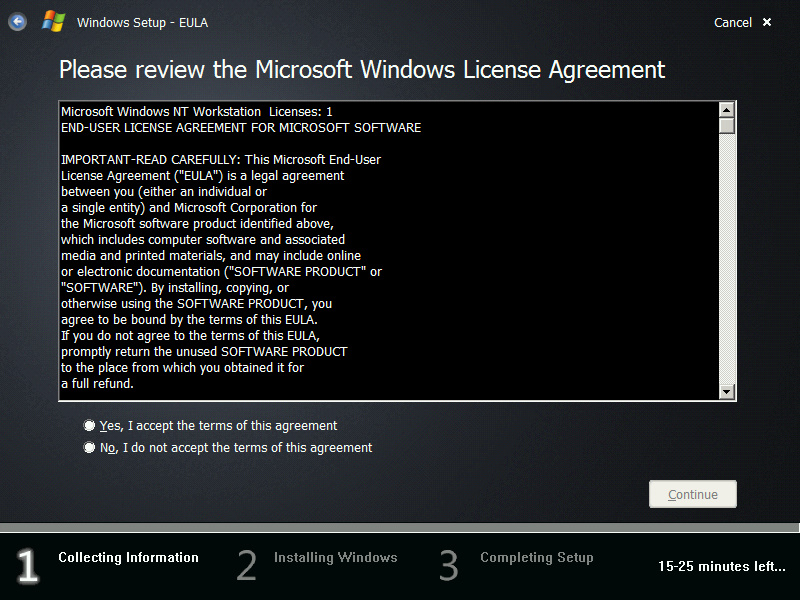Click the X close icon beside Cancel
The width and height of the screenshot is (800, 600).
766,22
